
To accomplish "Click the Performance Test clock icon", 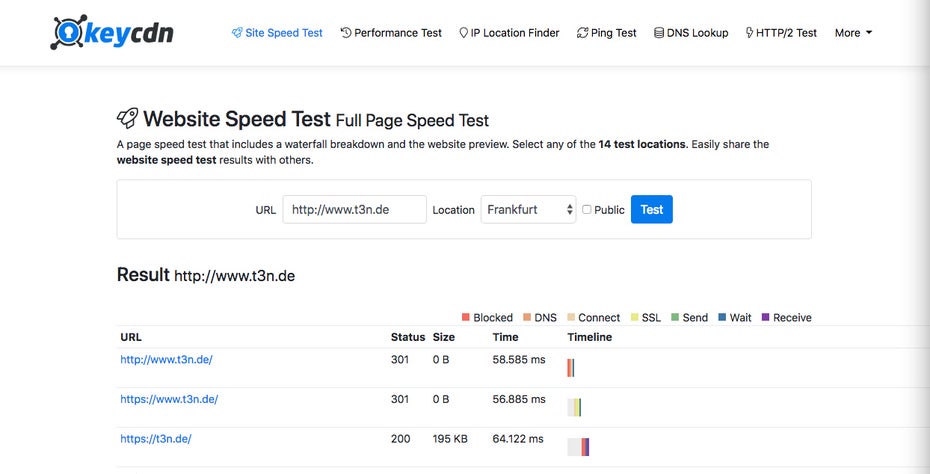I will pos(346,33).
